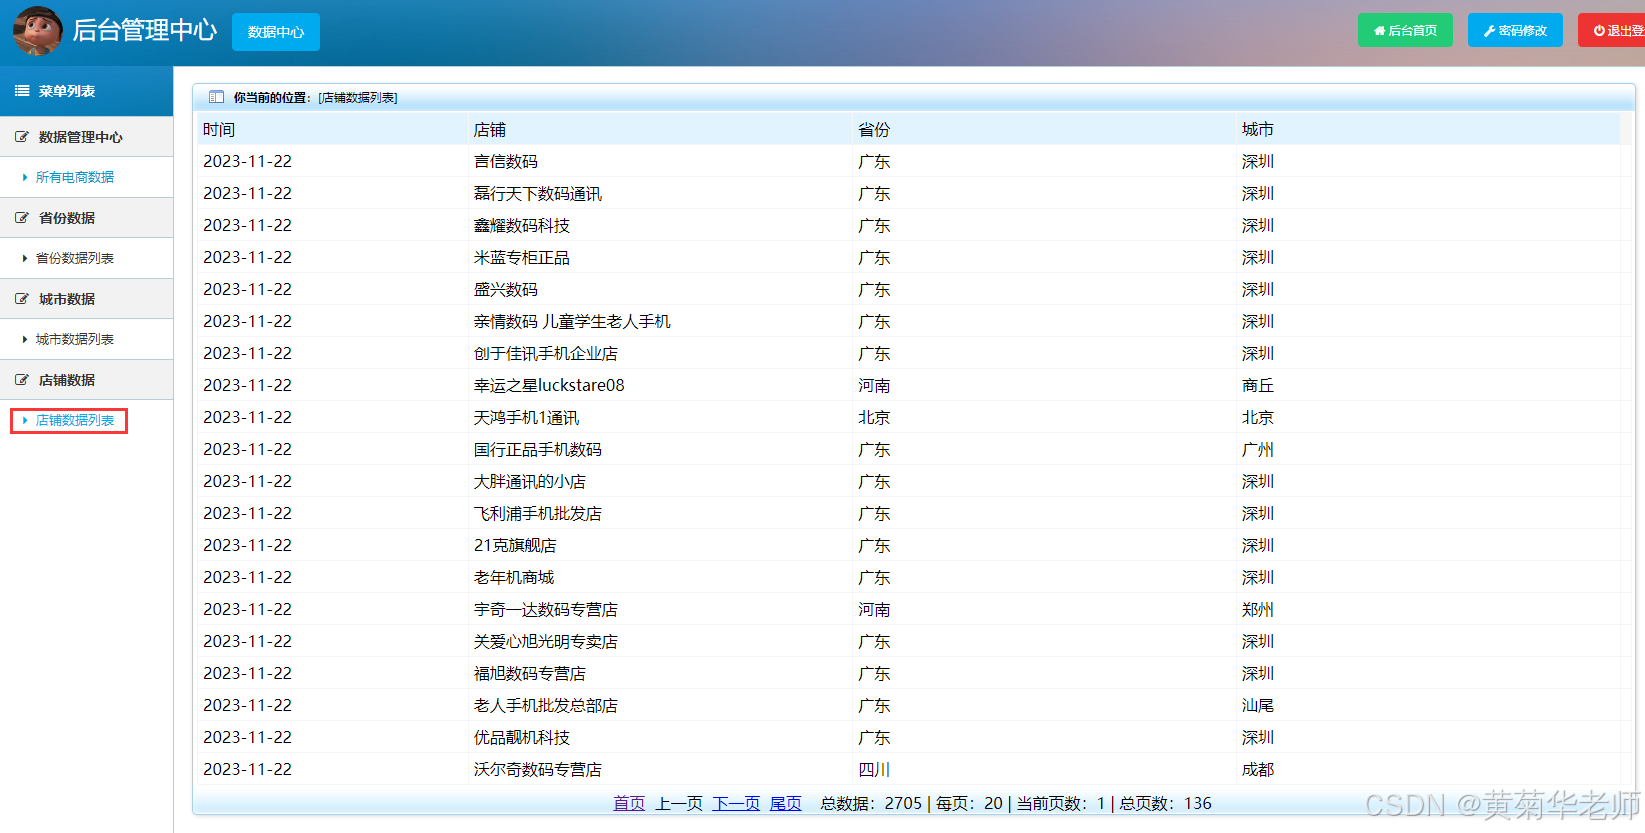
Task: Select shop name 优品靓机科技
Action: tap(522, 737)
